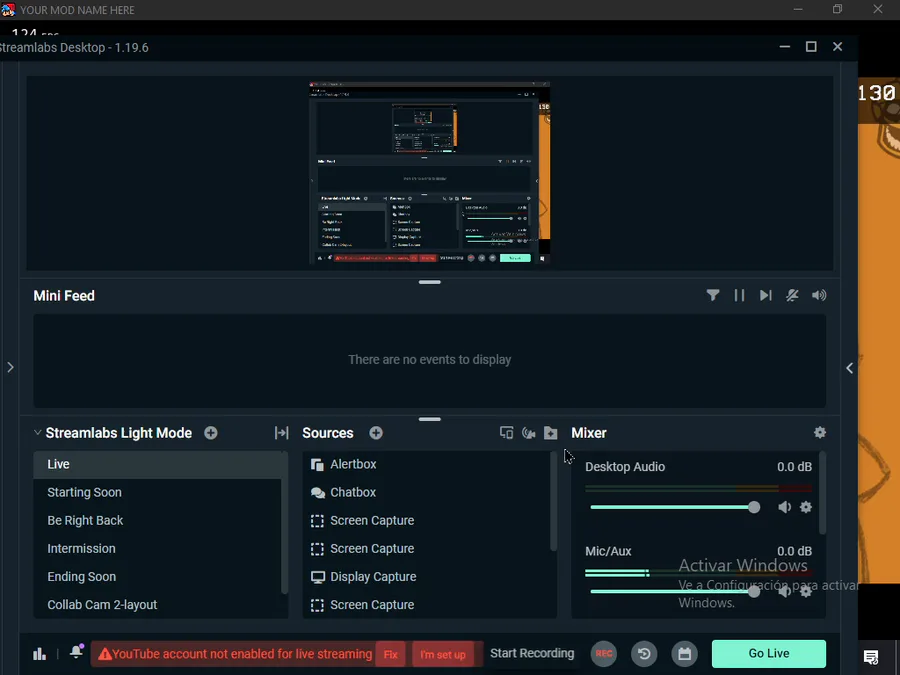This screenshot has height=675, width=900.
Task: Expand the left side panel chevron
Action: coord(10,367)
